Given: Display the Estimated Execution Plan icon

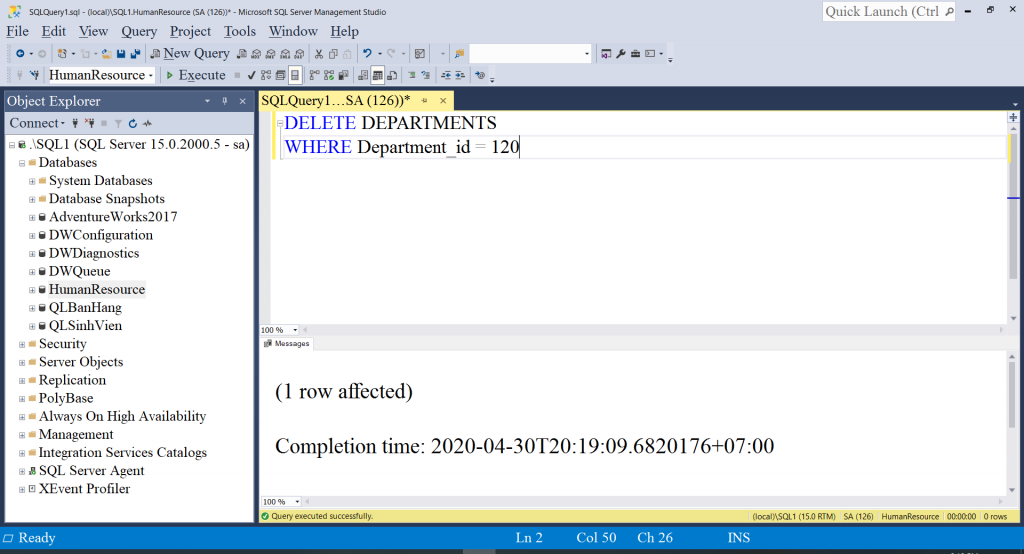Looking at the screenshot, I should tap(266, 75).
